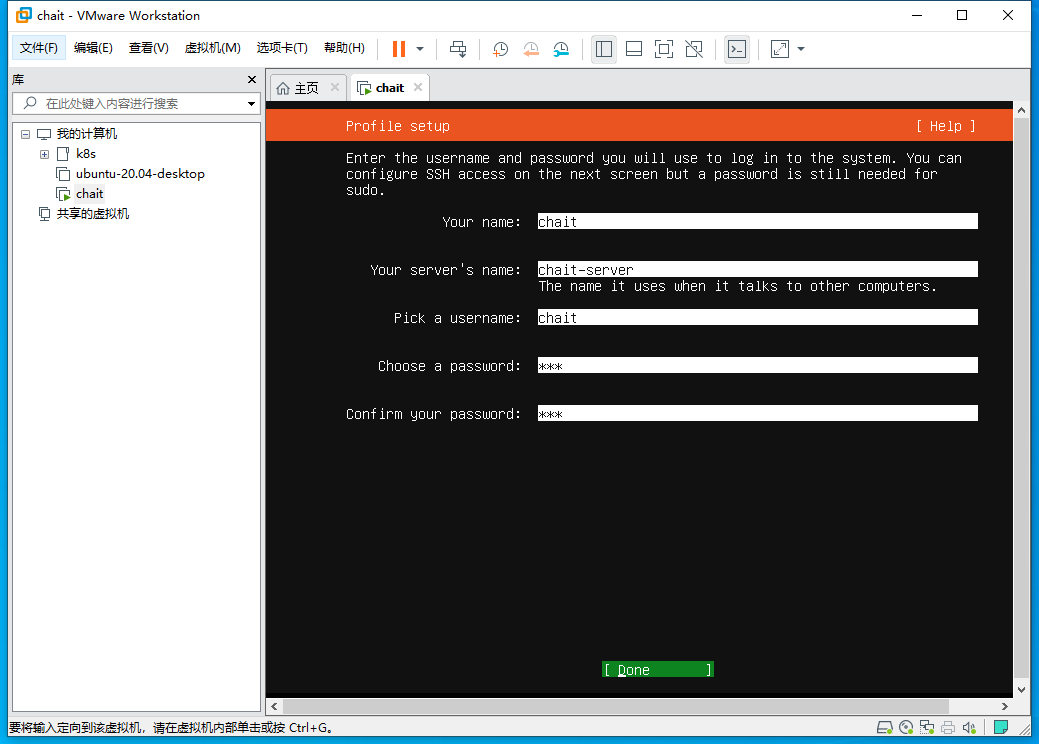The image size is (1039, 744).
Task: Click the Done button in Profile setup
Action: (657, 669)
